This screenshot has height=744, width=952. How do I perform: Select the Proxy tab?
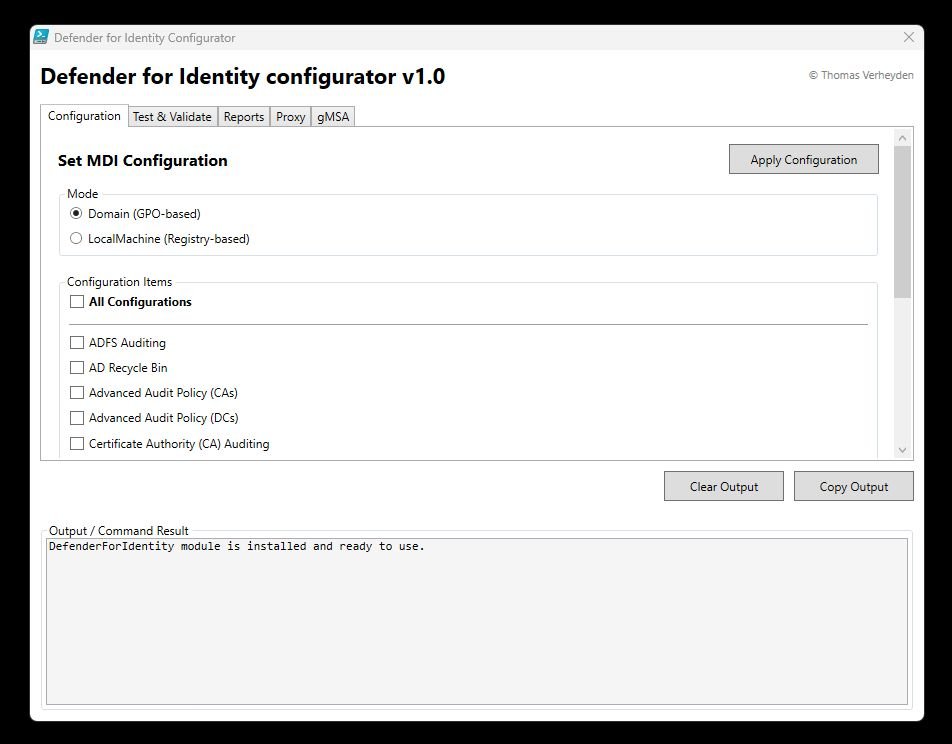click(290, 116)
